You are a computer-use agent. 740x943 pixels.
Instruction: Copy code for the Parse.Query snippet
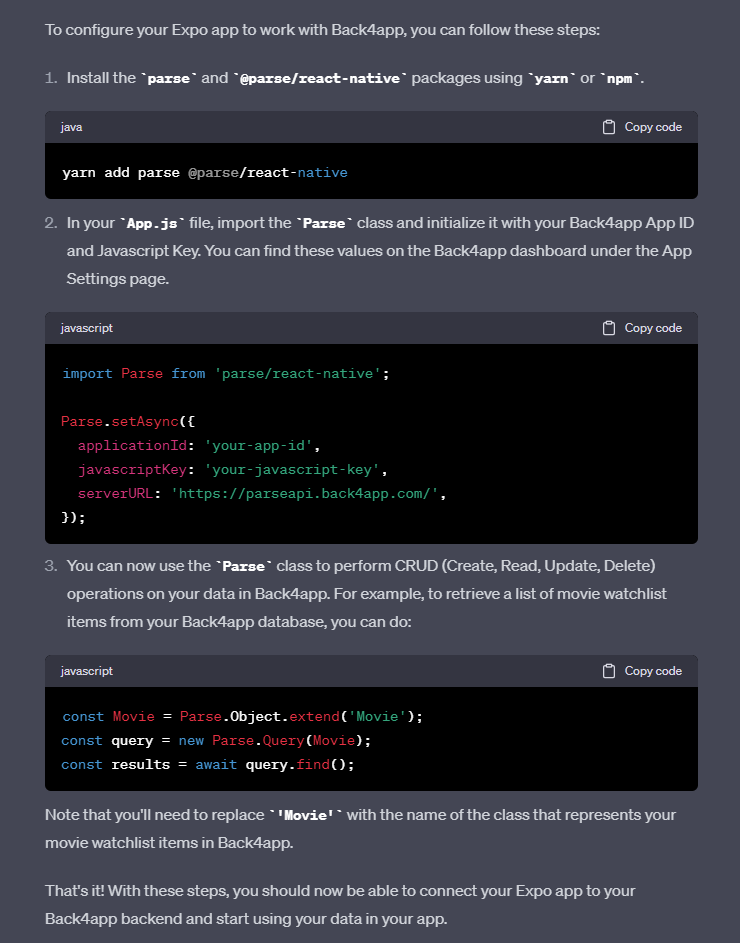[643, 671]
